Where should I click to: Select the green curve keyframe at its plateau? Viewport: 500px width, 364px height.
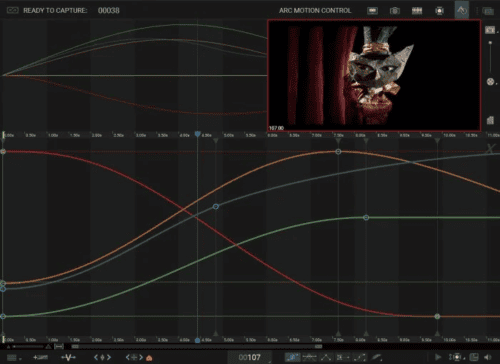(x=366, y=218)
